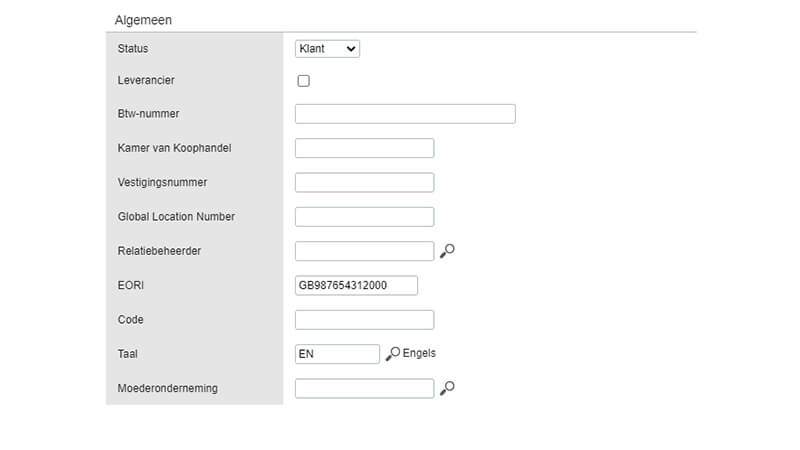Open the Status dropdown showing Klant
Viewport: 800px width, 450px height.
coord(327,49)
